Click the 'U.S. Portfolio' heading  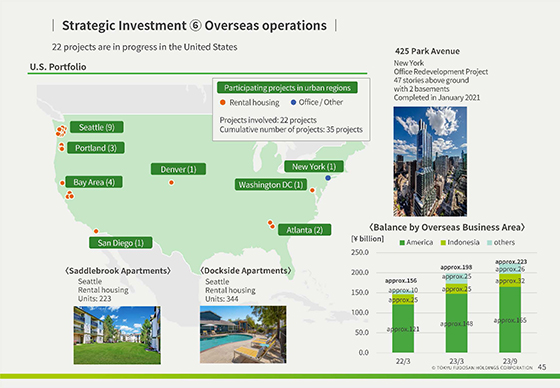(x=58, y=67)
